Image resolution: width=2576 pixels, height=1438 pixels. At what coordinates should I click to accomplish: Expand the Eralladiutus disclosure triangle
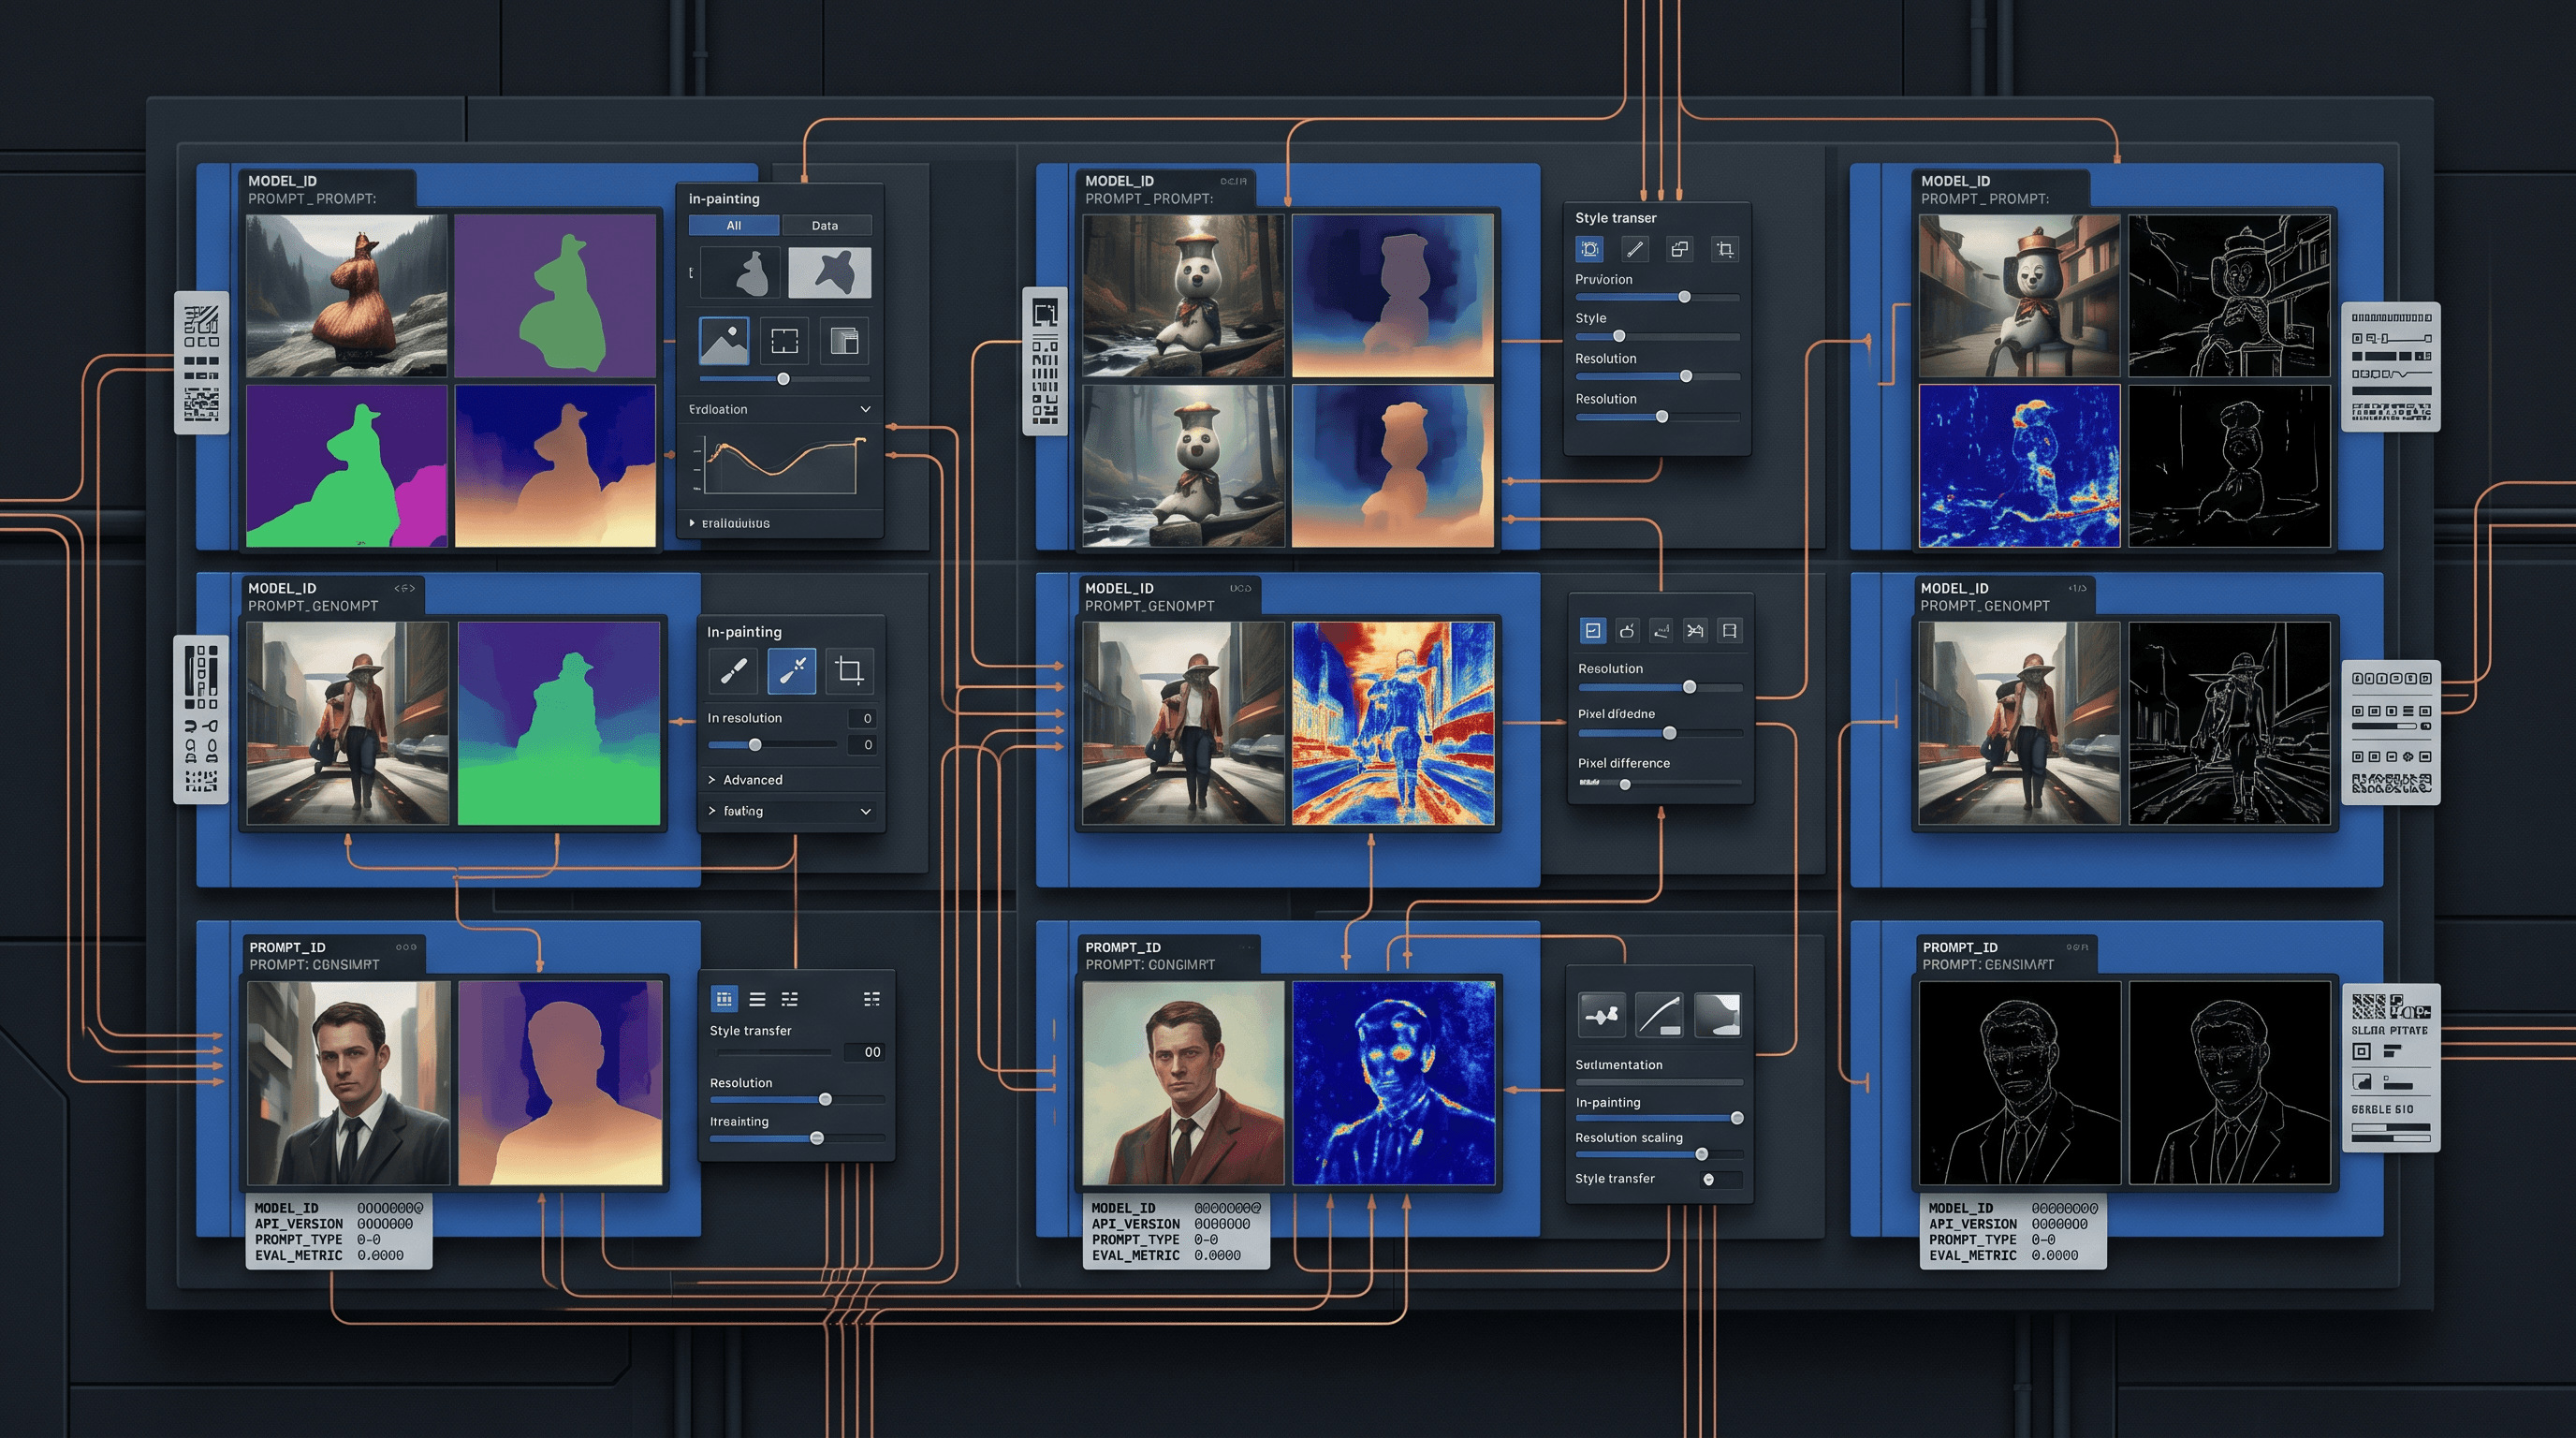pyautogui.click(x=691, y=523)
